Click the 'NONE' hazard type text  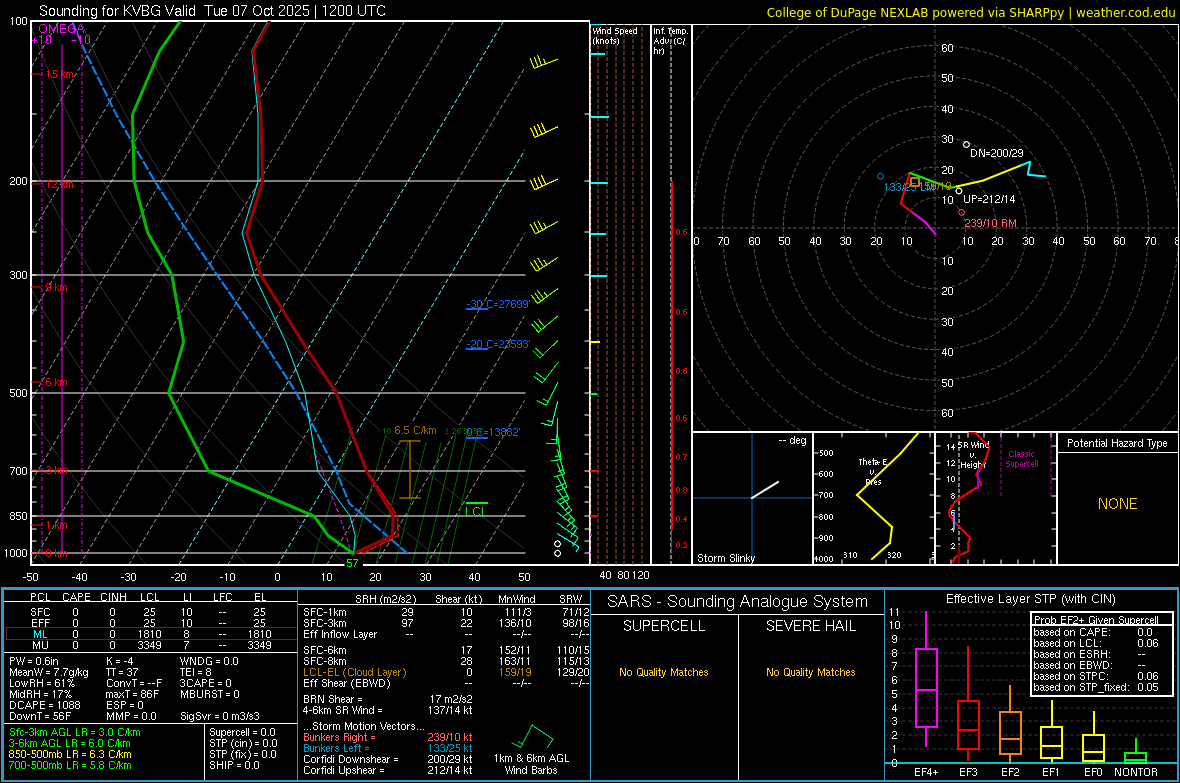click(1117, 504)
